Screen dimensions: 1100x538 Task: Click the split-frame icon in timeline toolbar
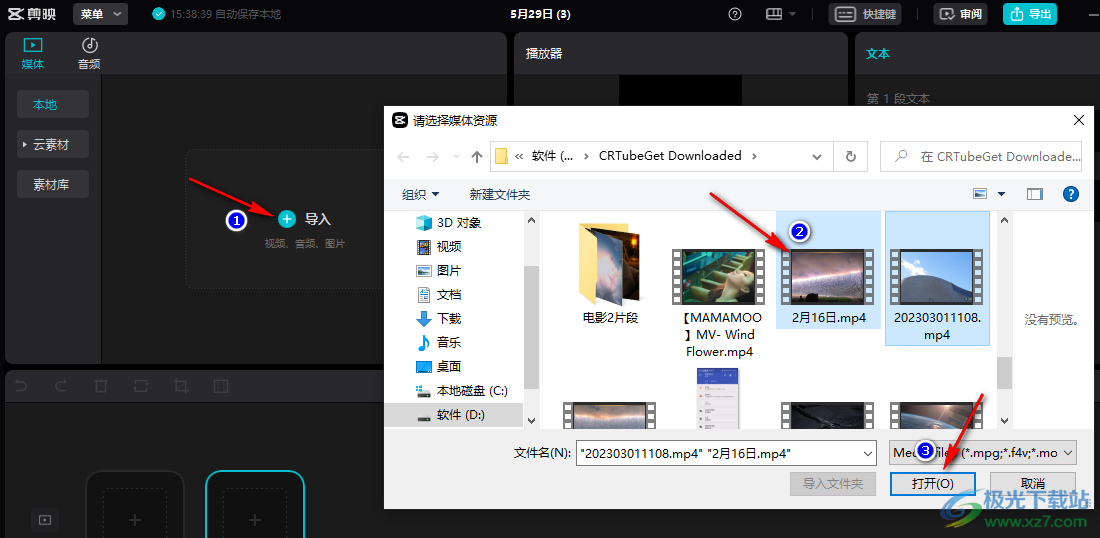coord(221,386)
